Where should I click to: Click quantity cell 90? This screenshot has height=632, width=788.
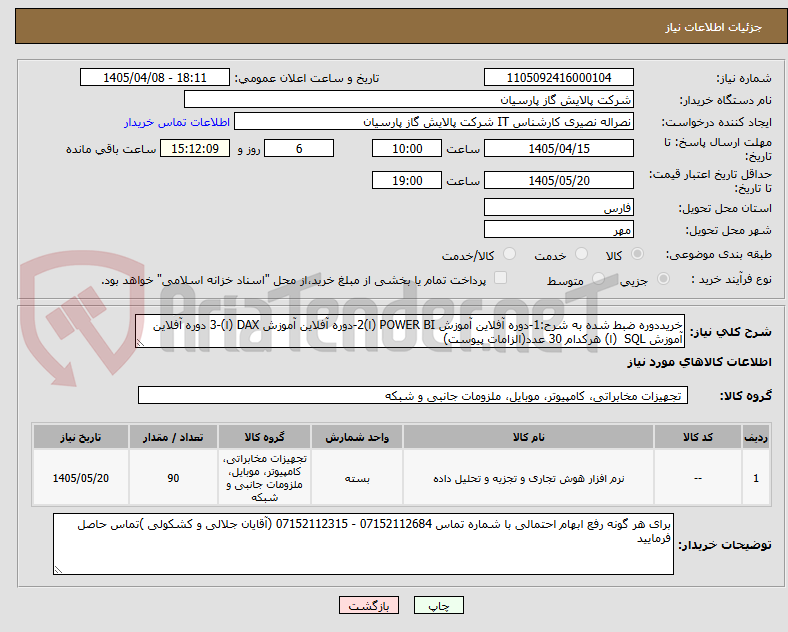tap(173, 478)
